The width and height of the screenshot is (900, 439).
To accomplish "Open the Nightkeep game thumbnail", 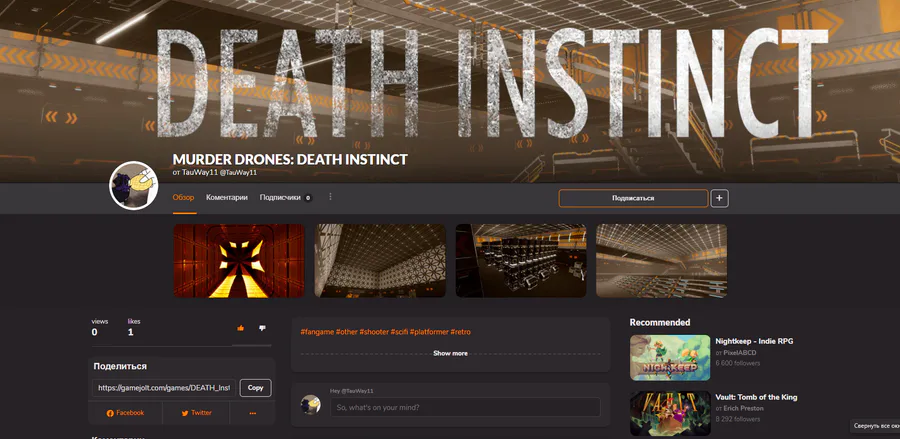I will point(670,358).
